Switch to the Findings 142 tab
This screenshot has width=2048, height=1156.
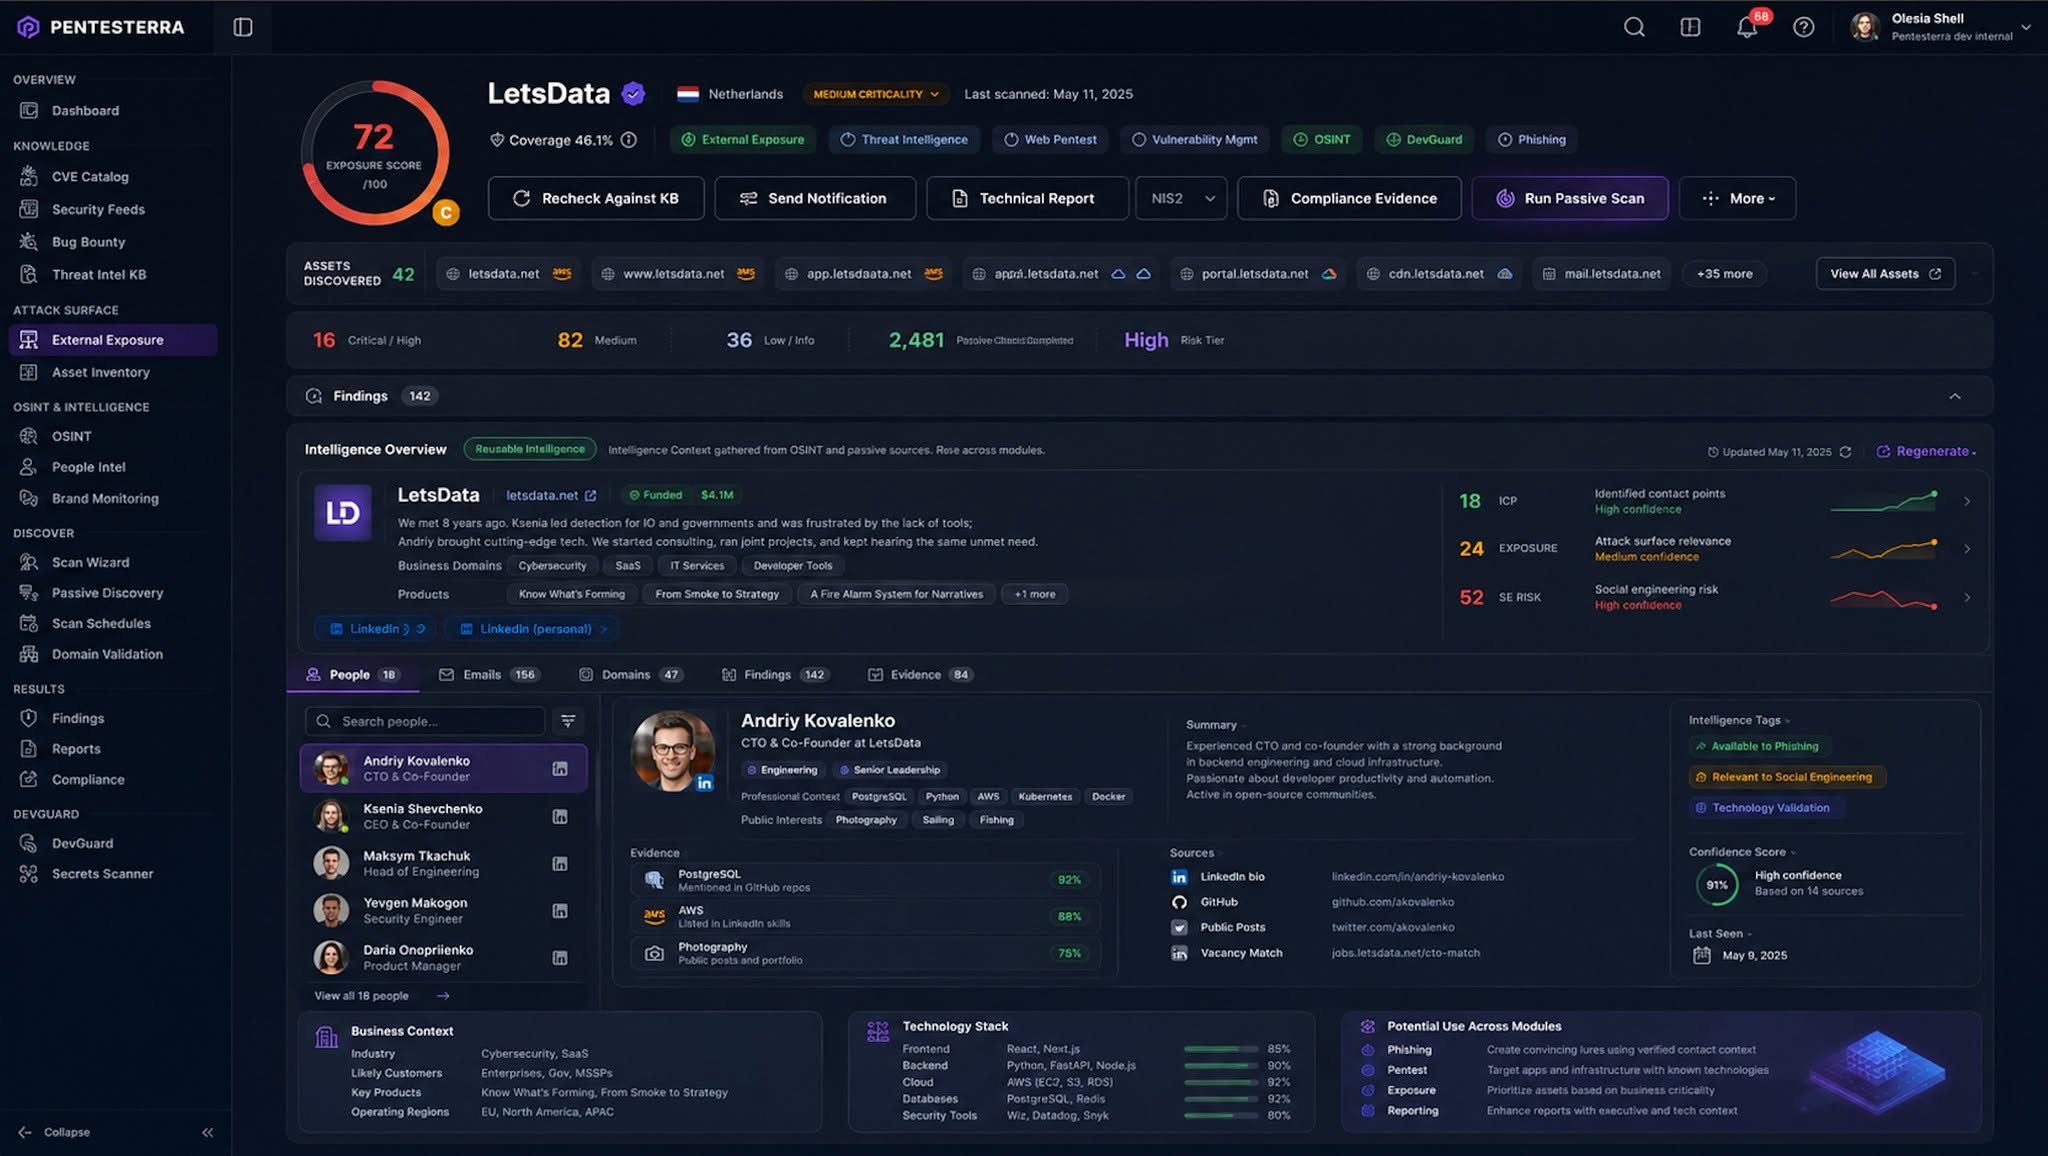click(774, 675)
